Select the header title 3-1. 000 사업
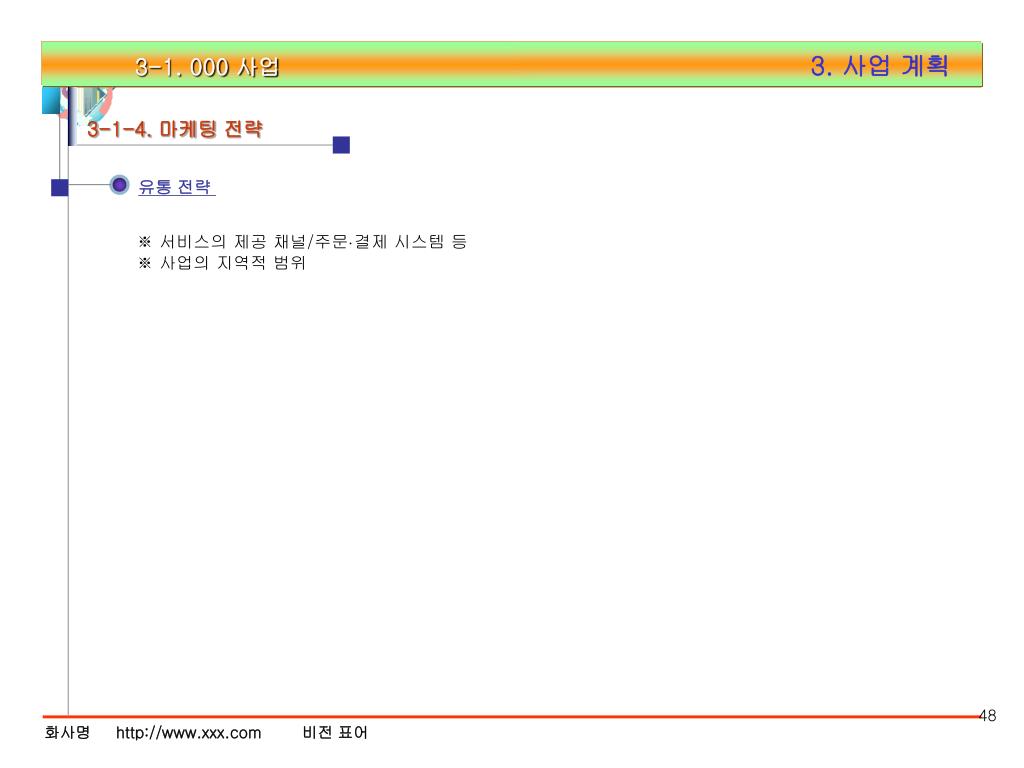This screenshot has width=1024, height=768. tap(208, 67)
